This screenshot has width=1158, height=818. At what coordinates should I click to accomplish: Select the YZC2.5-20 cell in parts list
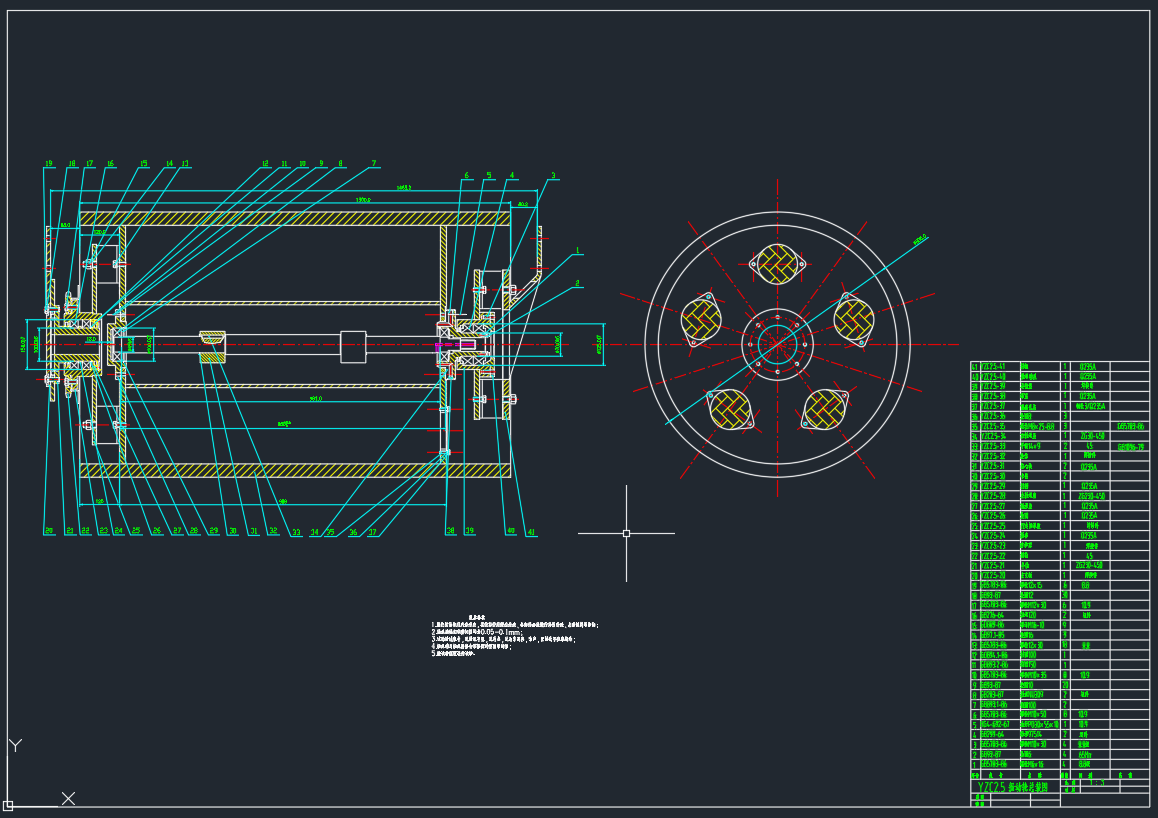click(x=993, y=576)
